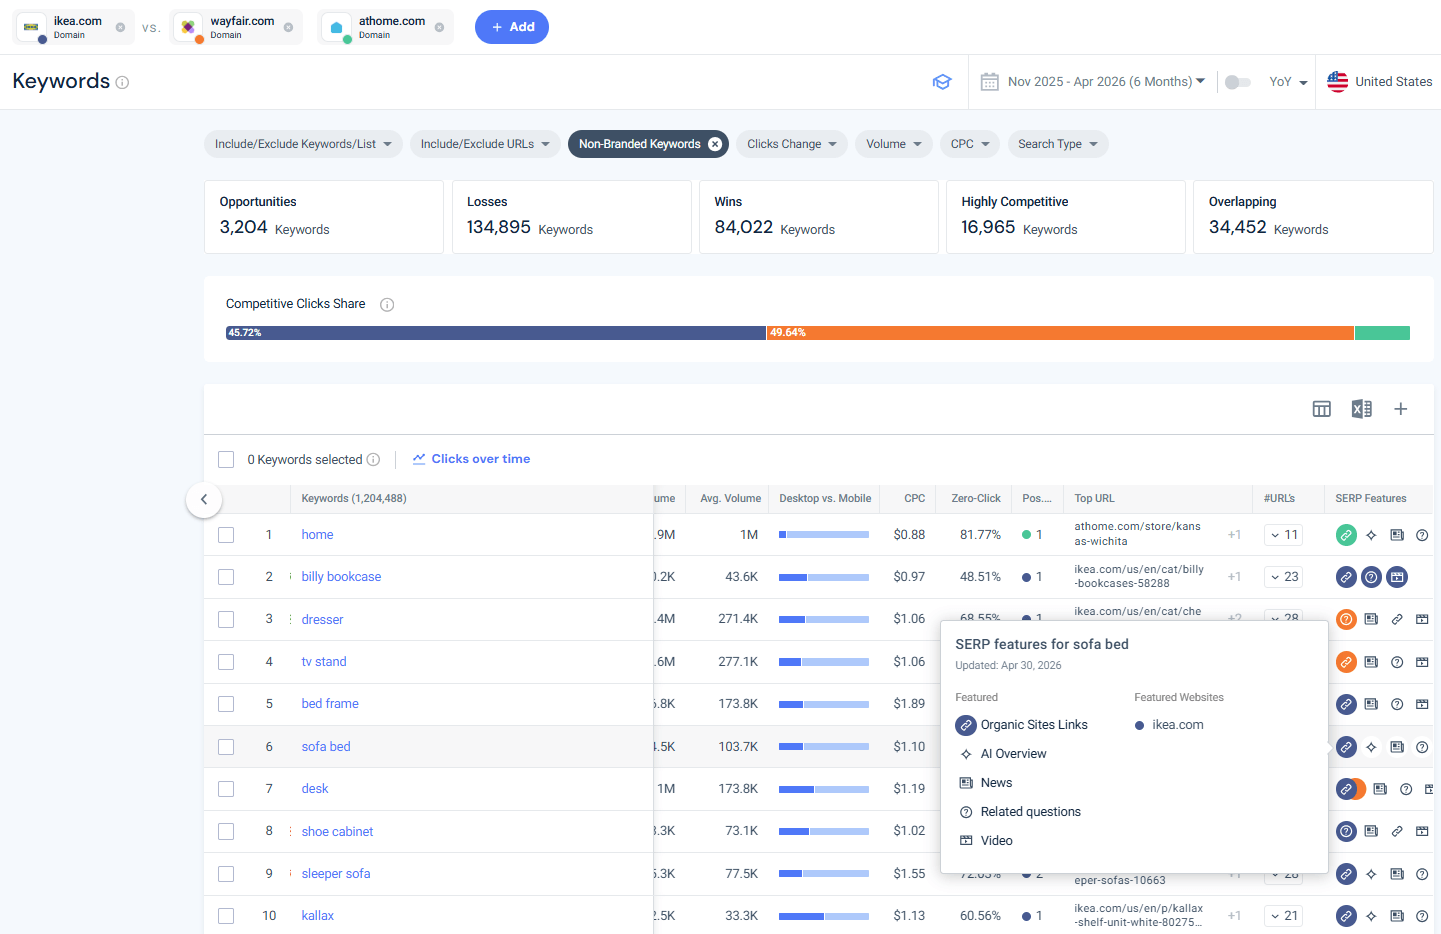Viewport: 1441px width, 934px height.
Task: Click the organic links icon in sofa bed row
Action: (1346, 747)
